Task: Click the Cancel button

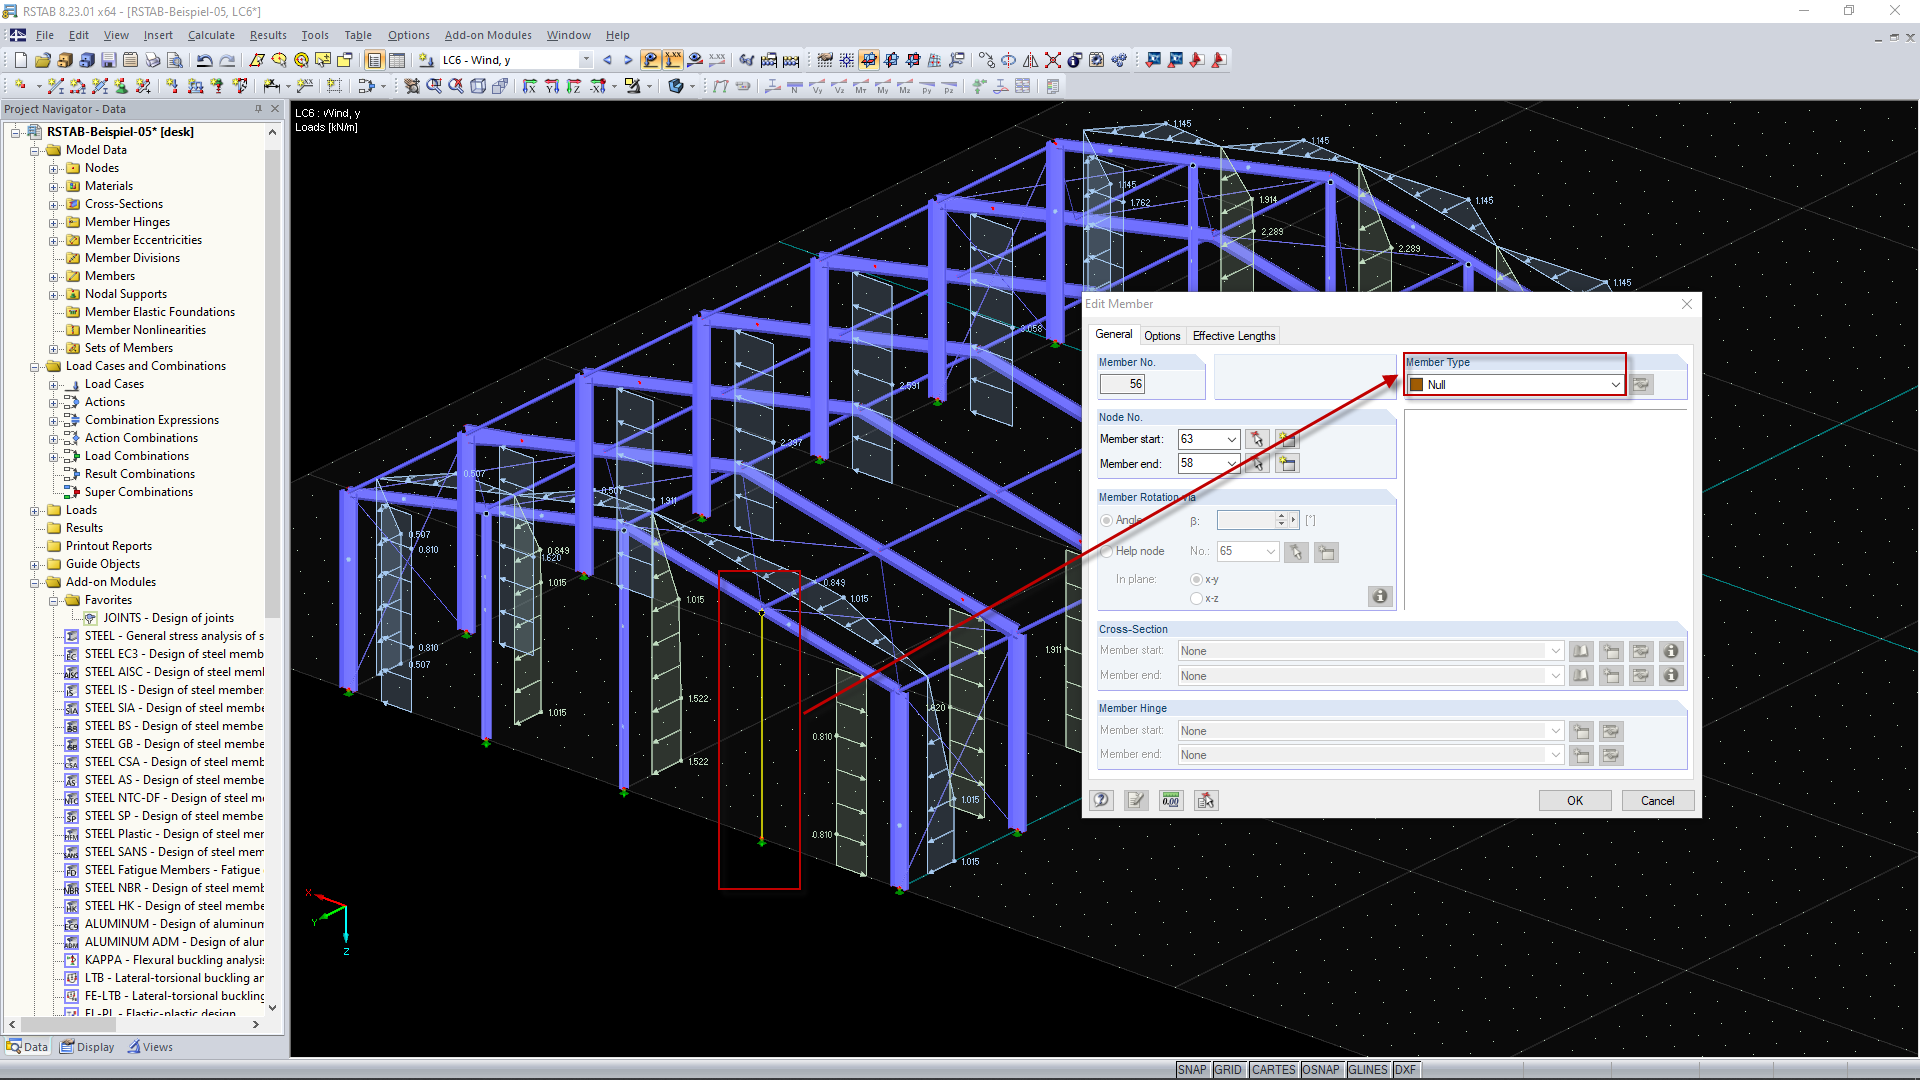Action: tap(1656, 800)
